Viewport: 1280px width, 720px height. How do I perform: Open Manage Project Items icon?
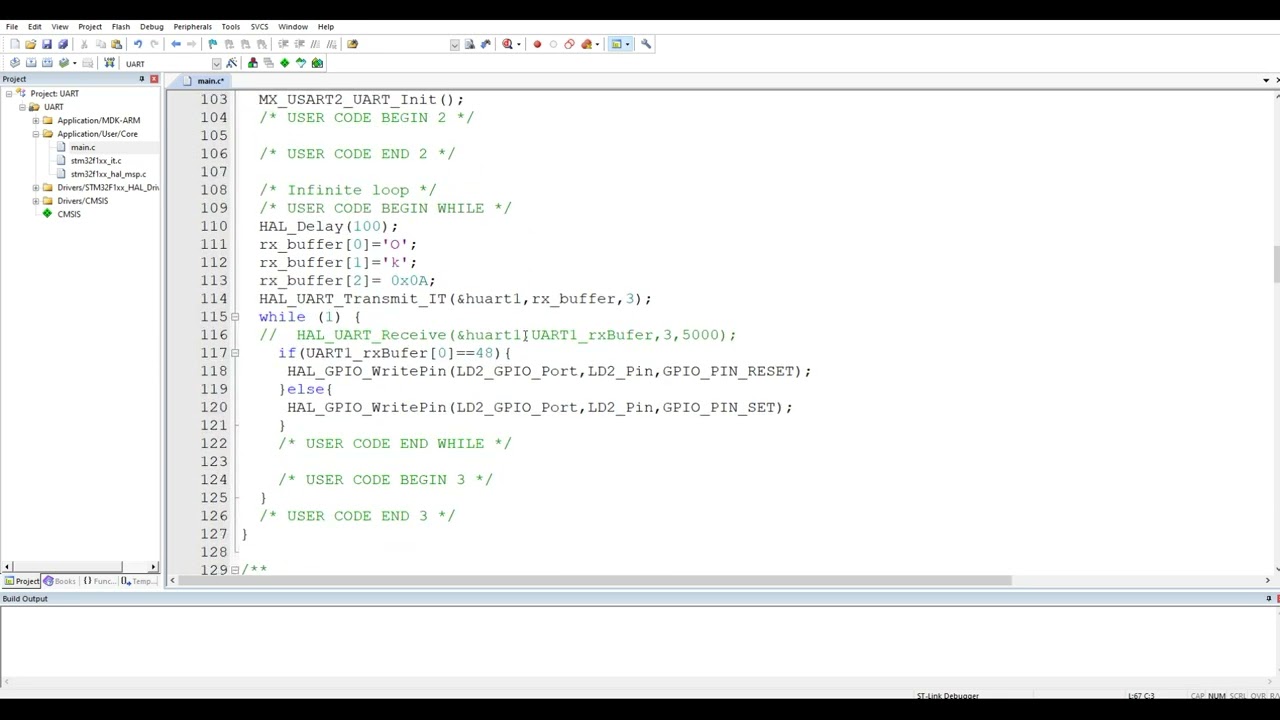(x=252, y=63)
